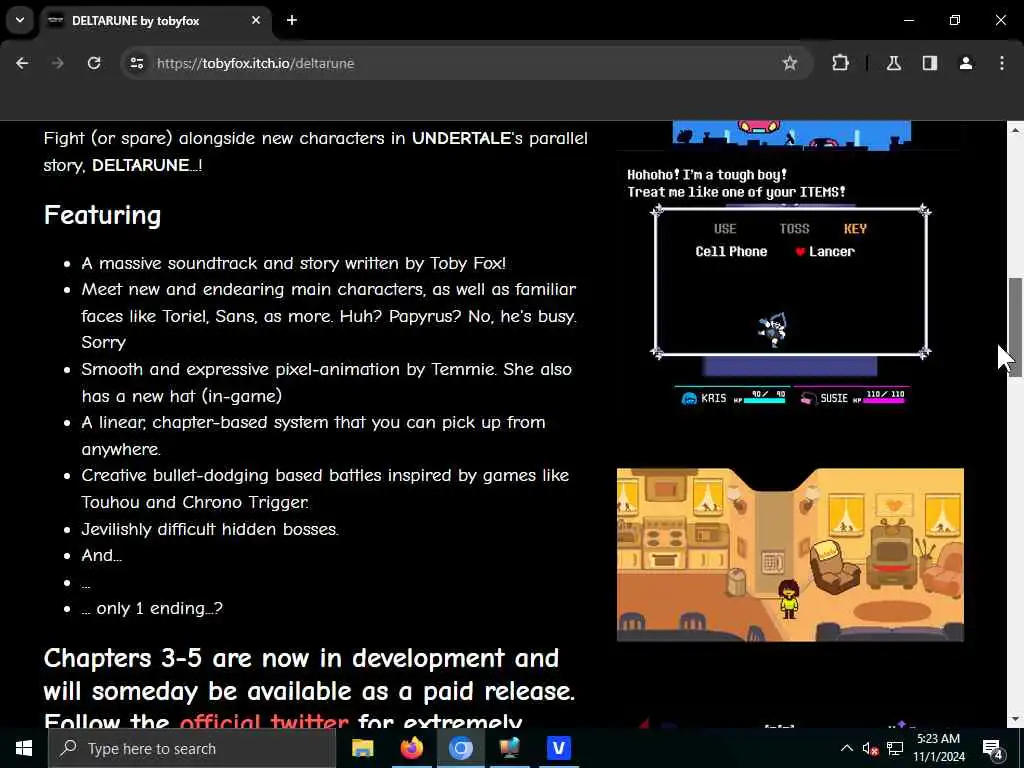Click '... only 1 ending...?' bullet
Viewport: 1024px width, 768px height.
pos(152,608)
